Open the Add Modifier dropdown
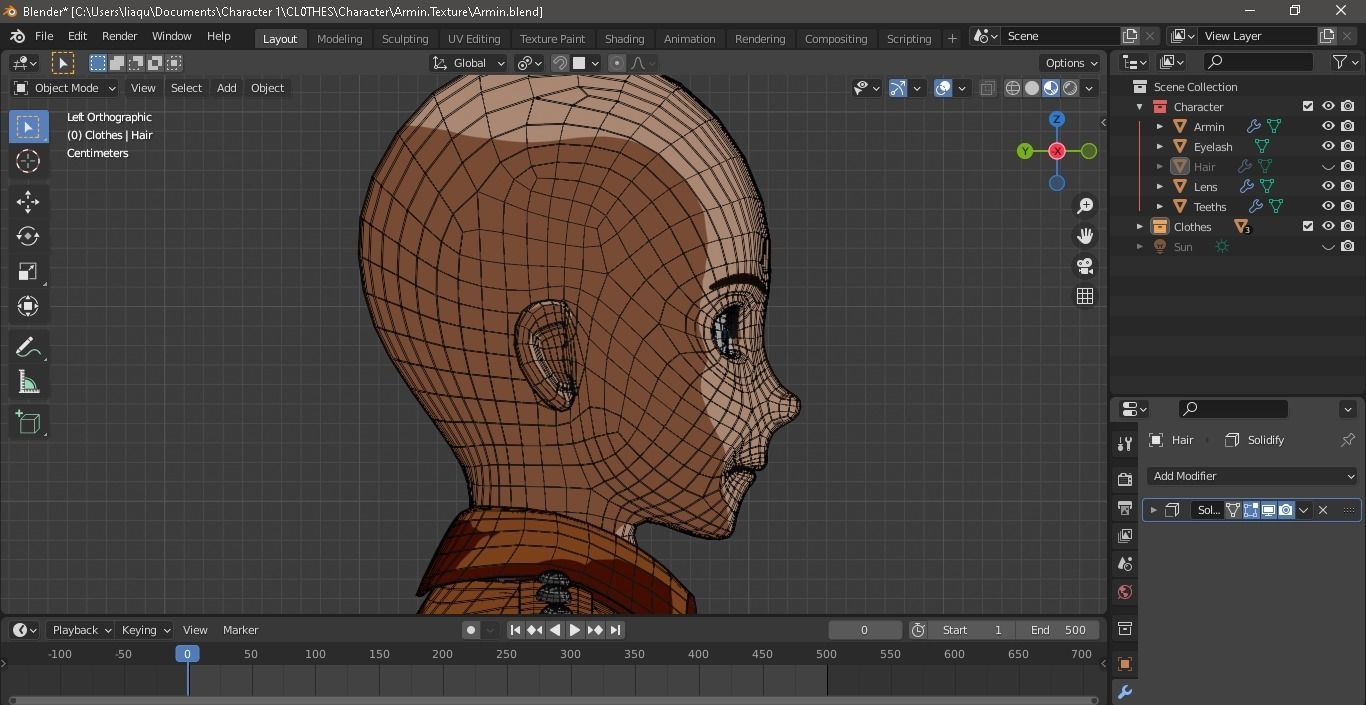Screen dimensions: 1366x705 (1252, 475)
